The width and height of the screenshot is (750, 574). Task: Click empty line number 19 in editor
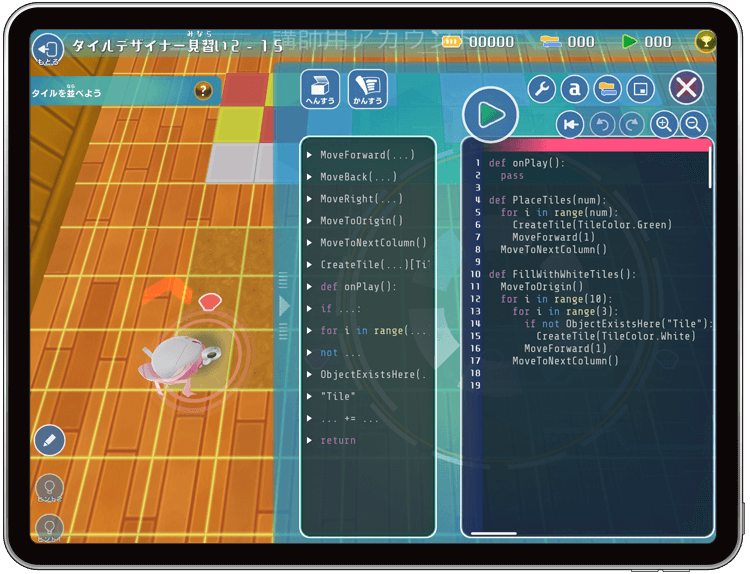coord(475,386)
